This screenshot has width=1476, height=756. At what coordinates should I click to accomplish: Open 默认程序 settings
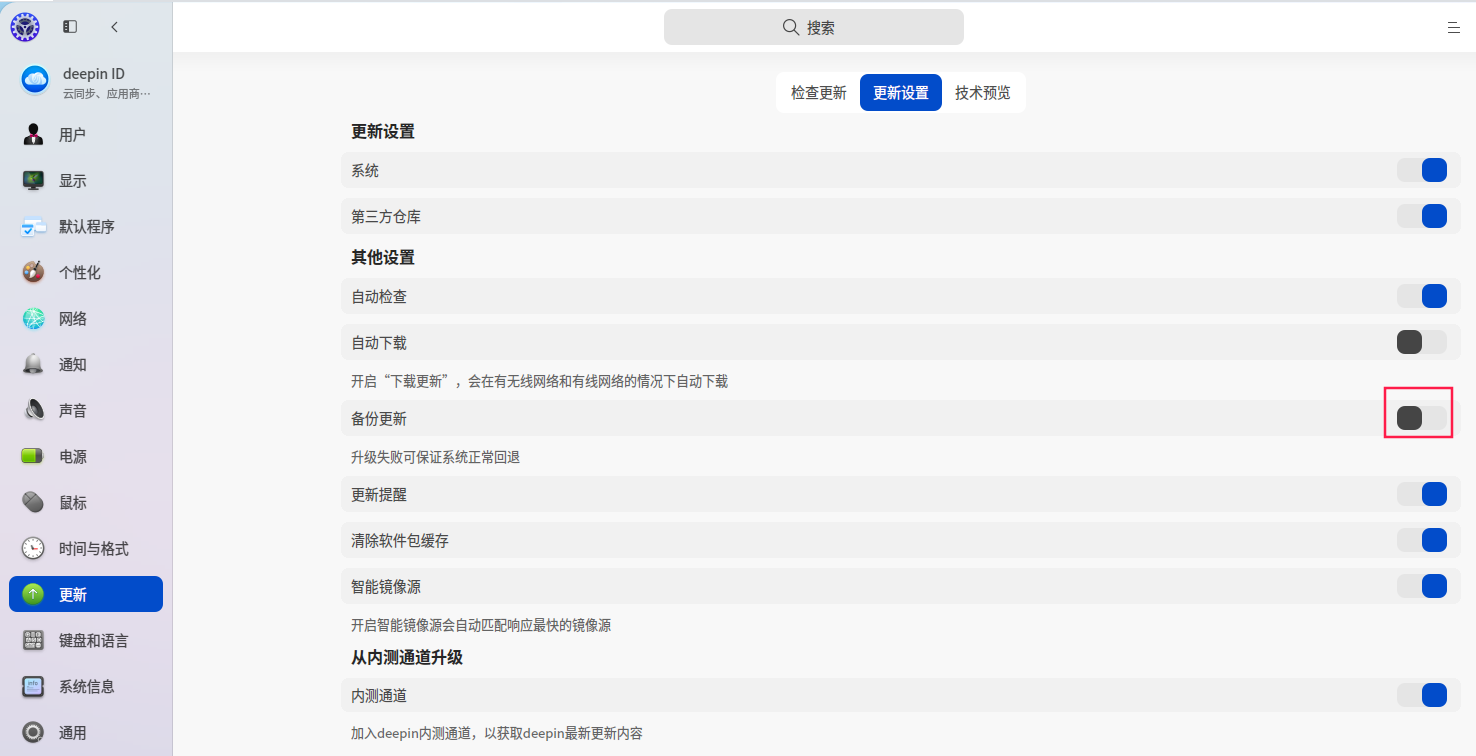click(86, 227)
